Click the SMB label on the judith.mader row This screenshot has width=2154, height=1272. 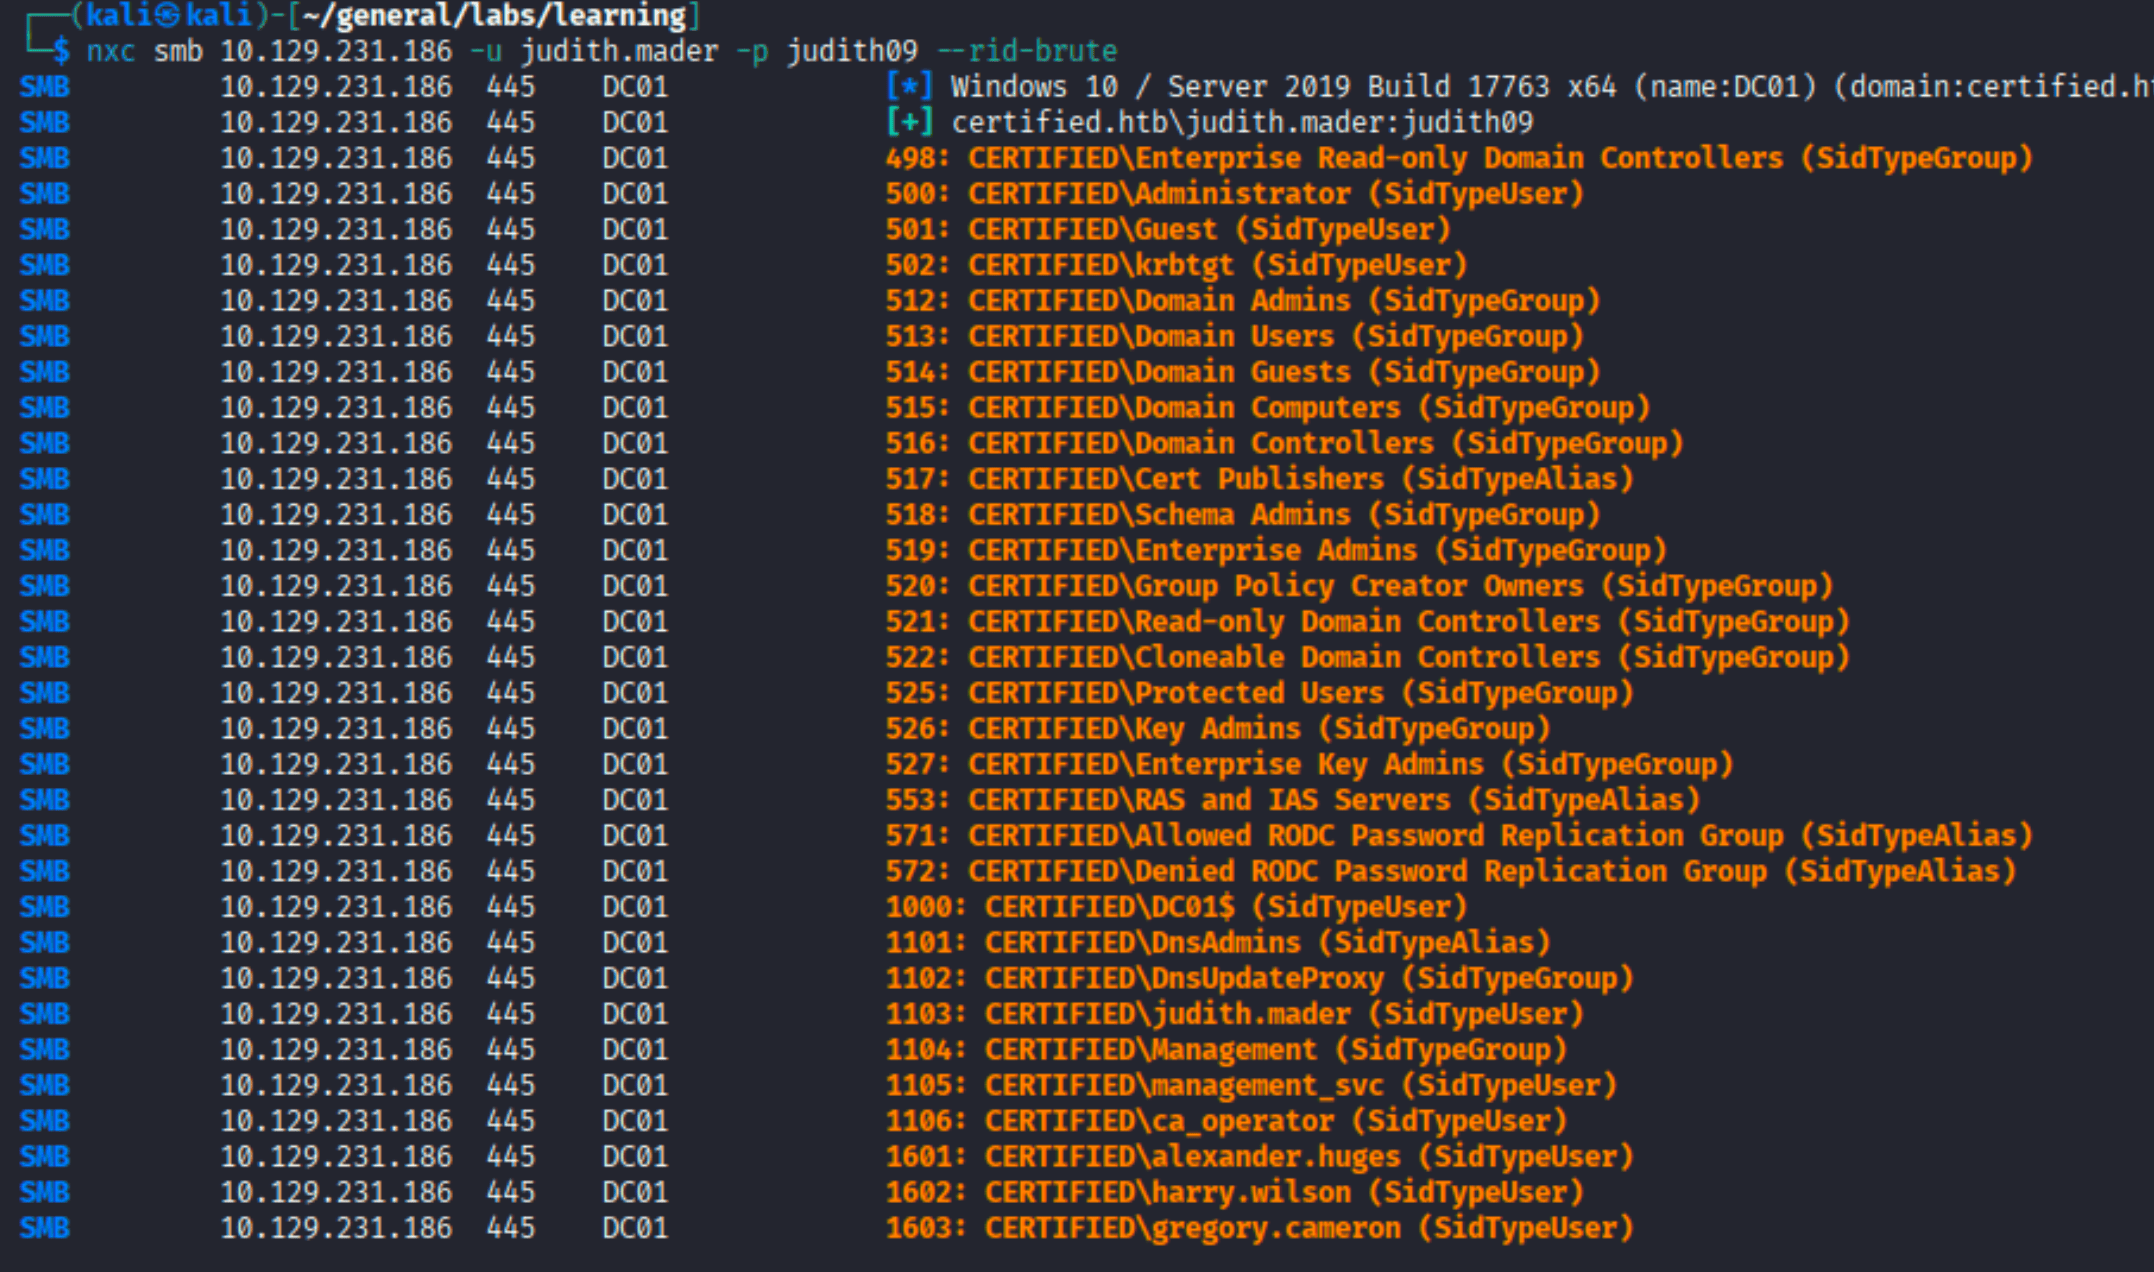(x=45, y=1014)
